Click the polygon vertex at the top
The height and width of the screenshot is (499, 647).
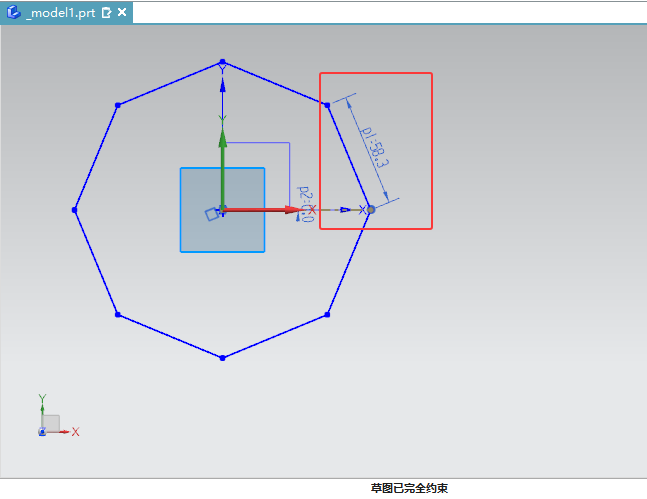222,62
